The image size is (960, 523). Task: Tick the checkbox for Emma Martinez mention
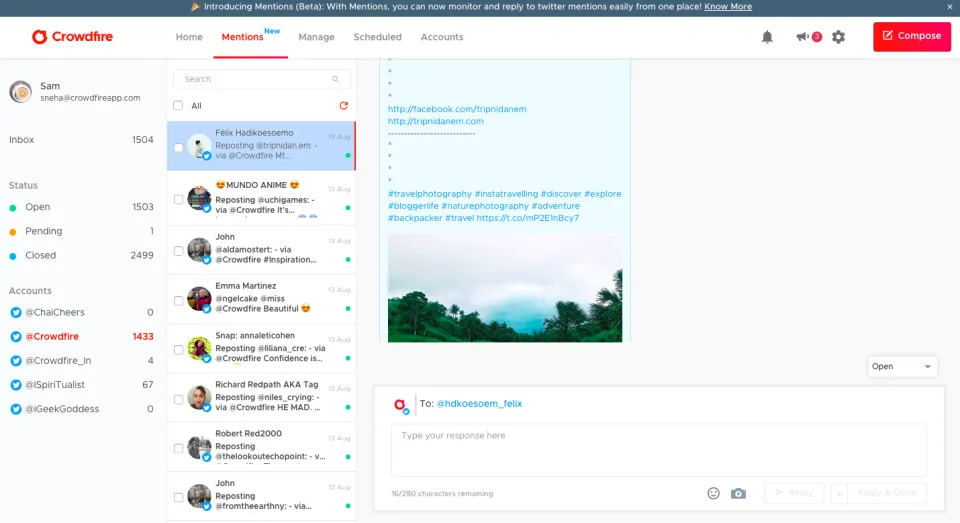click(x=178, y=300)
